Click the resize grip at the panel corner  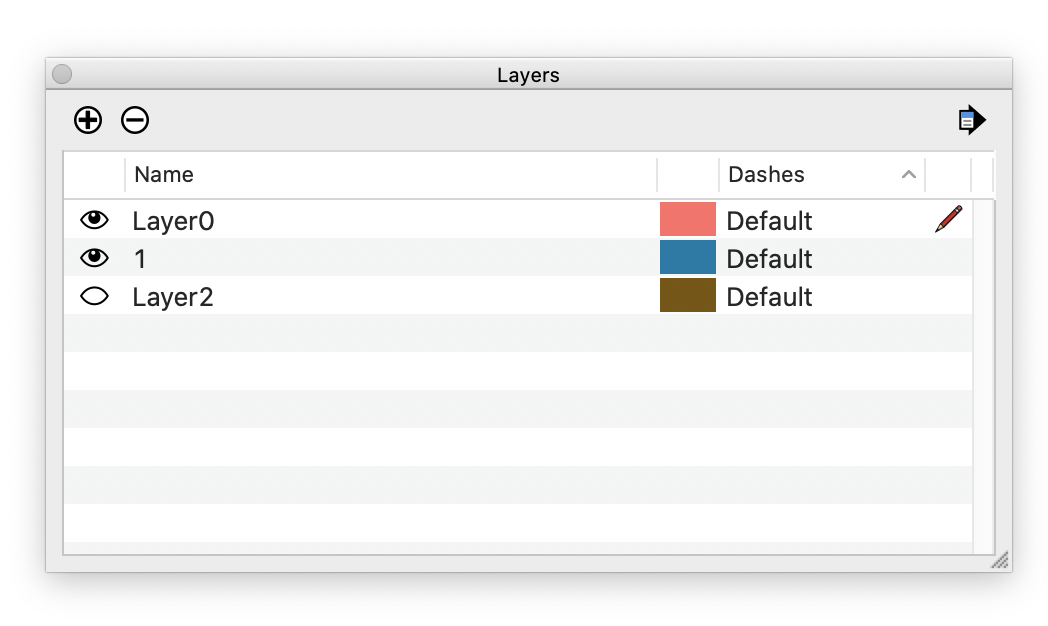[1000, 561]
